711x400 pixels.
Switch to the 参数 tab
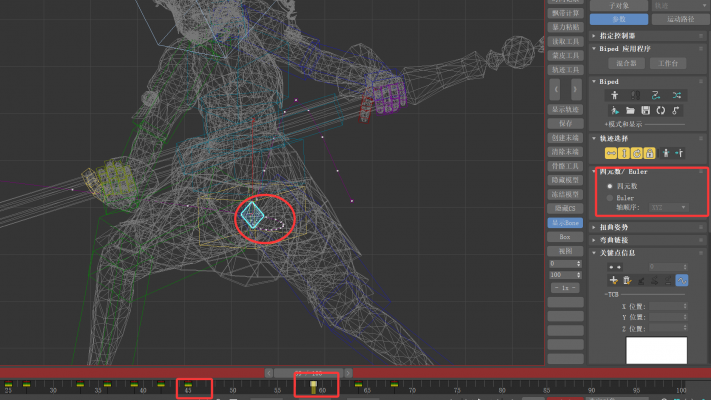coord(618,19)
